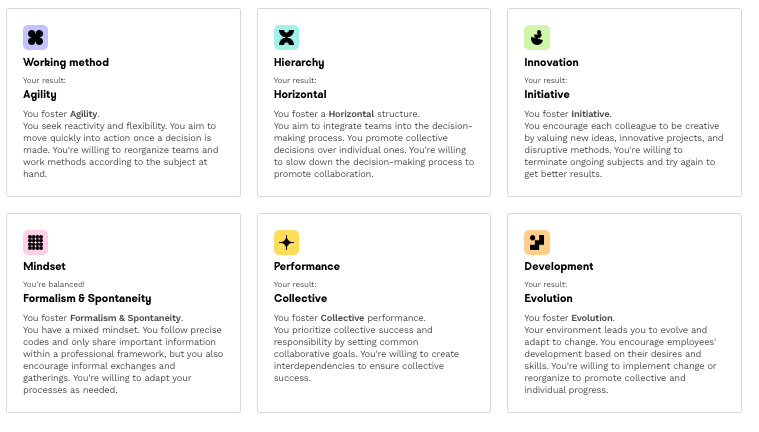Screen dimensions: 759x432
Task: Click the Development card heading
Action: (x=559, y=266)
